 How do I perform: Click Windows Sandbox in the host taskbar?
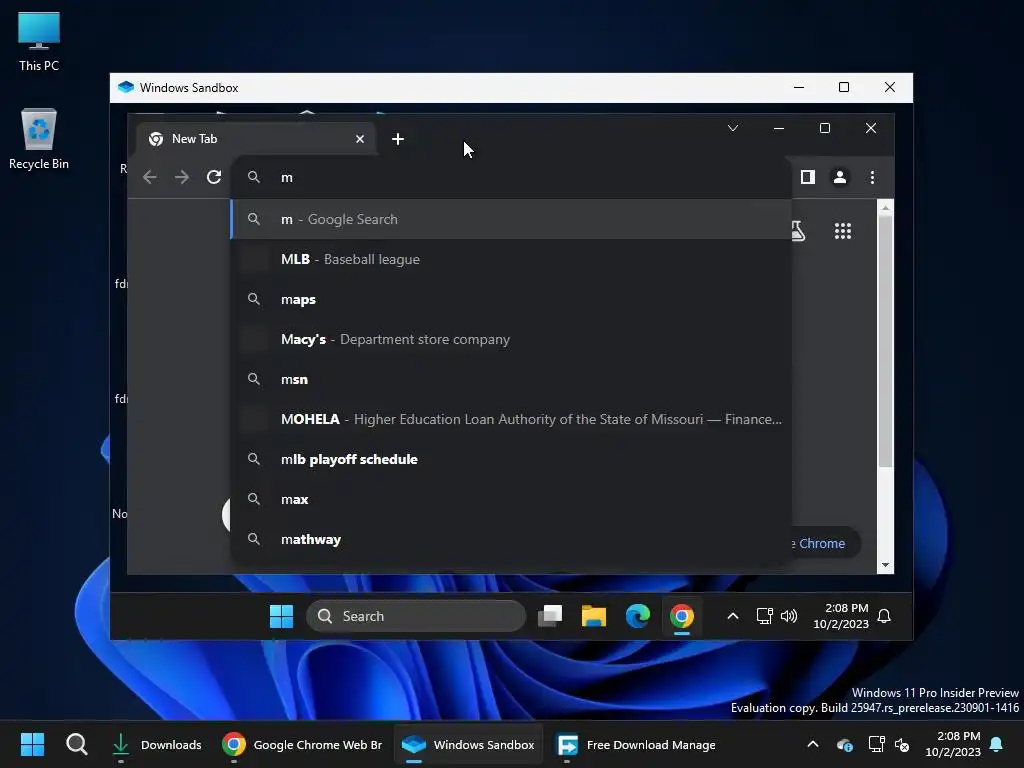point(468,744)
